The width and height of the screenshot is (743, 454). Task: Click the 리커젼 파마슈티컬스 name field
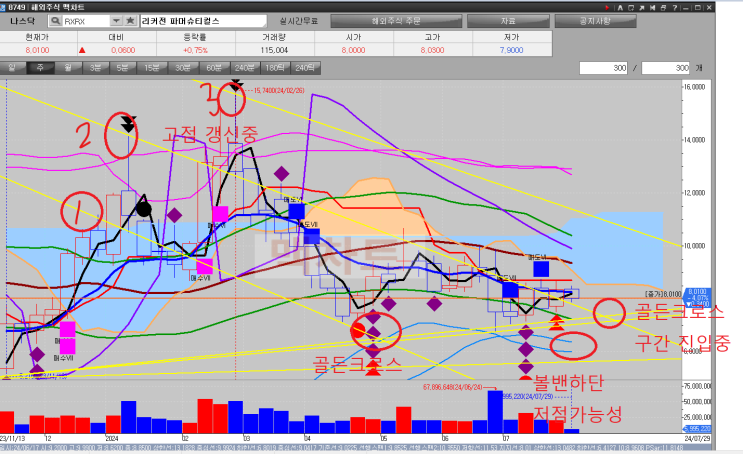(203, 21)
